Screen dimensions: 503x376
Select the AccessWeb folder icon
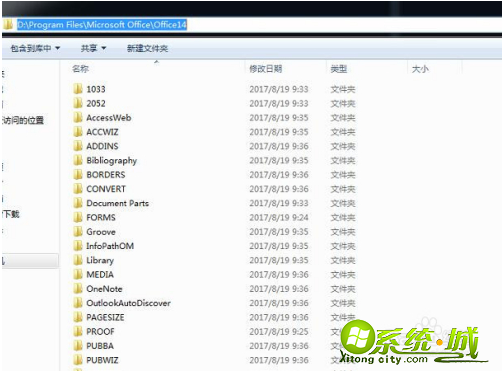click(x=78, y=118)
